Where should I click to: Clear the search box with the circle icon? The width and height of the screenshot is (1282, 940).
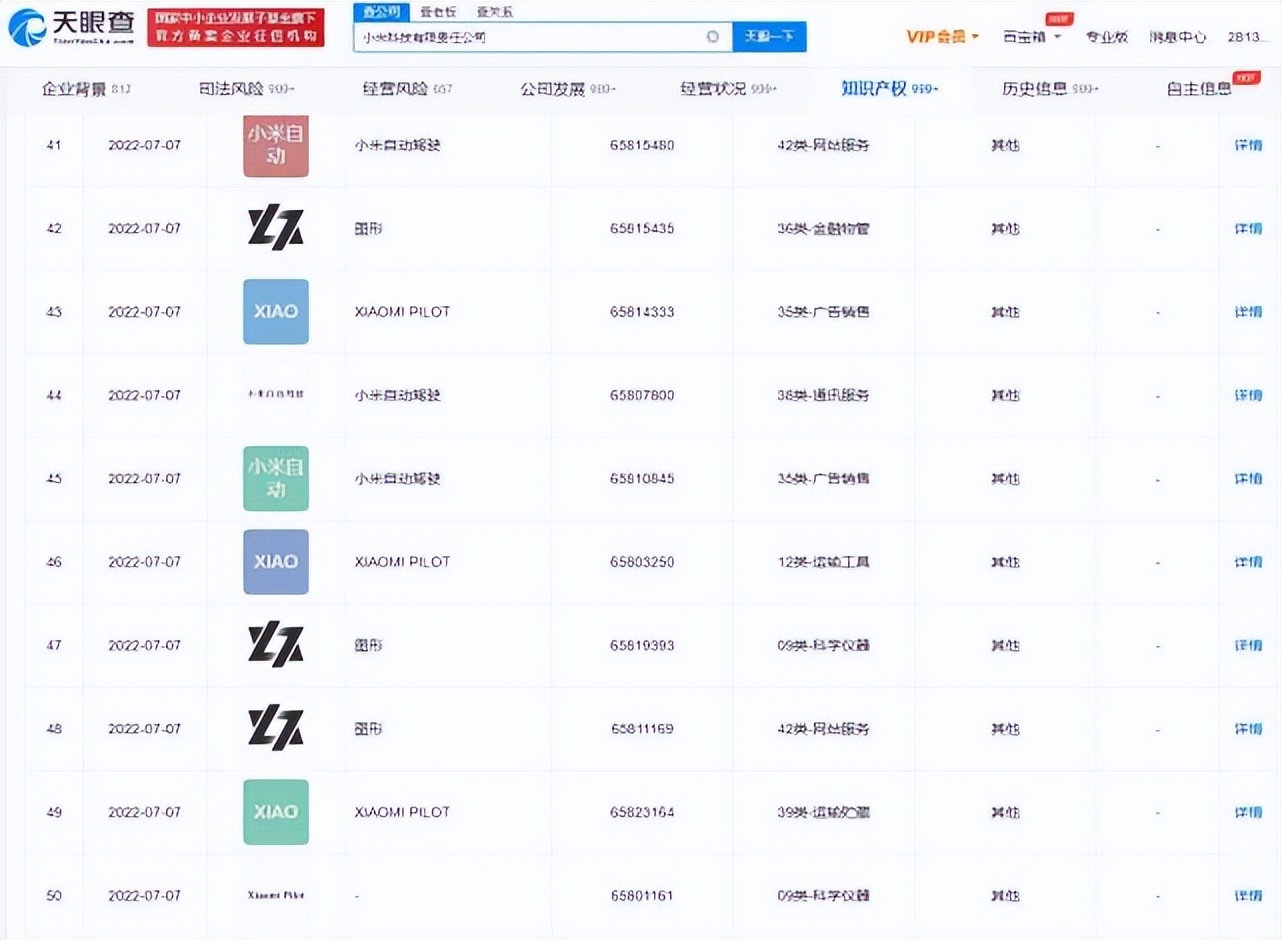click(712, 37)
